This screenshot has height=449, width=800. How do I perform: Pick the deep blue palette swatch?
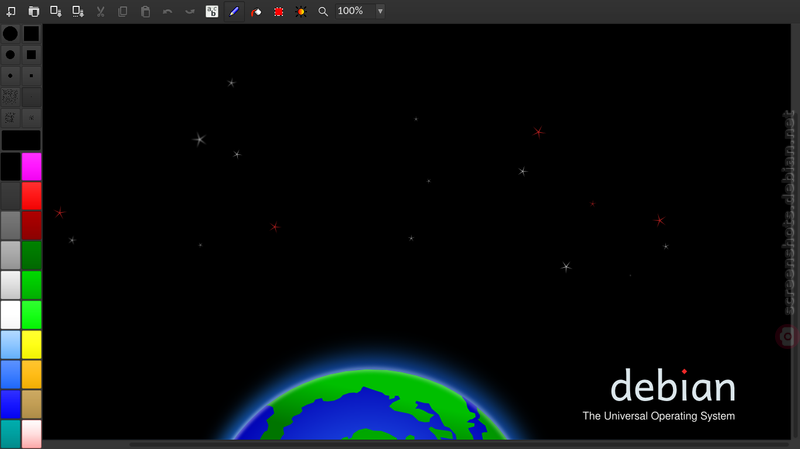coord(10,404)
